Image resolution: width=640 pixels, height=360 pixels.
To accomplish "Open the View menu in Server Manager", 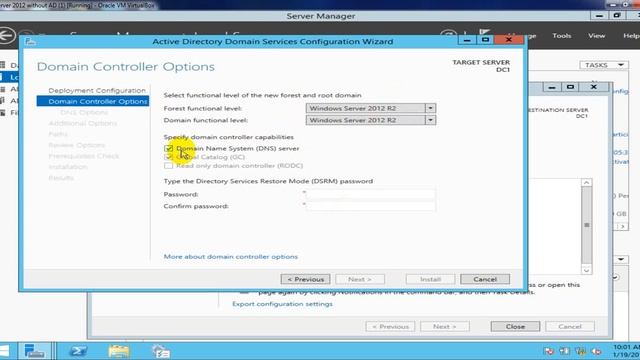I will 596,36.
